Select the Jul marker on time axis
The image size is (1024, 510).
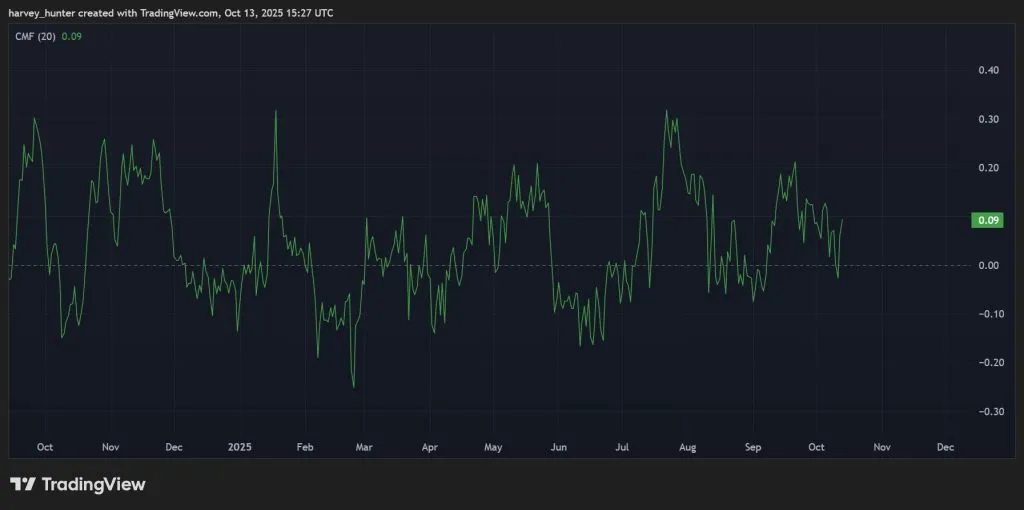(x=622, y=447)
